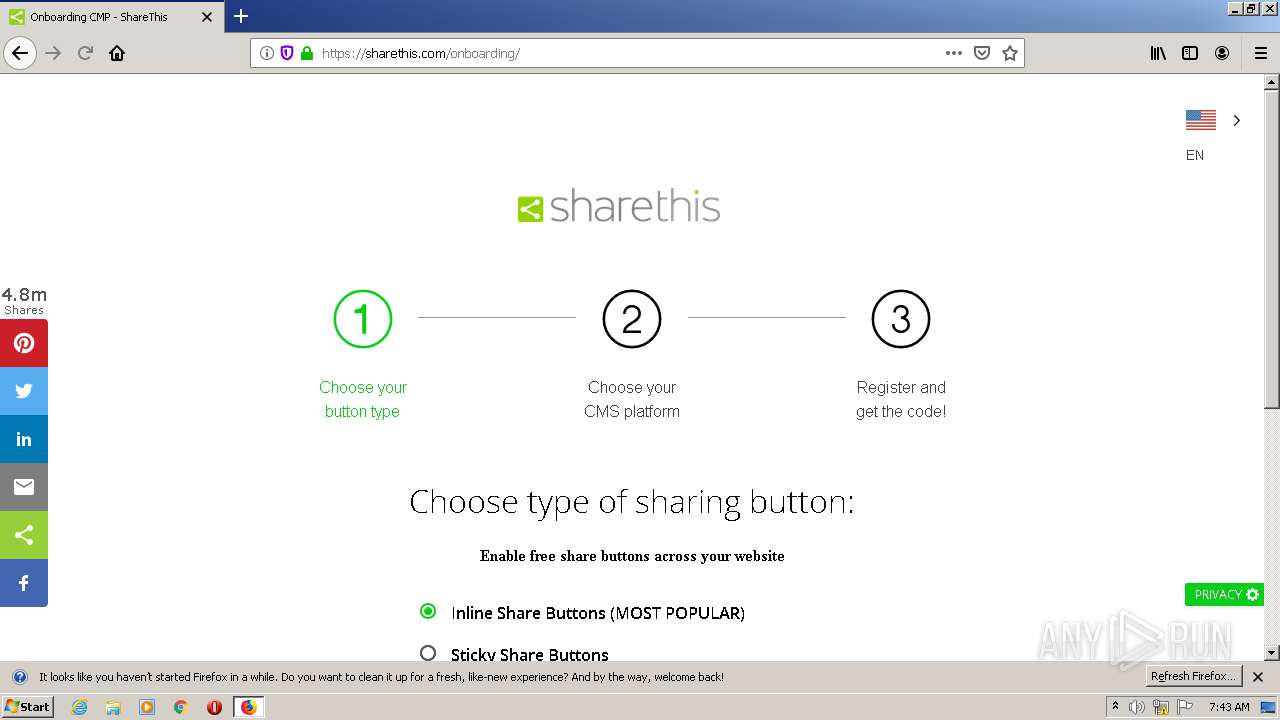Click the 4.8m Shares counter
Viewport: 1280px width, 720px height.
coord(24,300)
